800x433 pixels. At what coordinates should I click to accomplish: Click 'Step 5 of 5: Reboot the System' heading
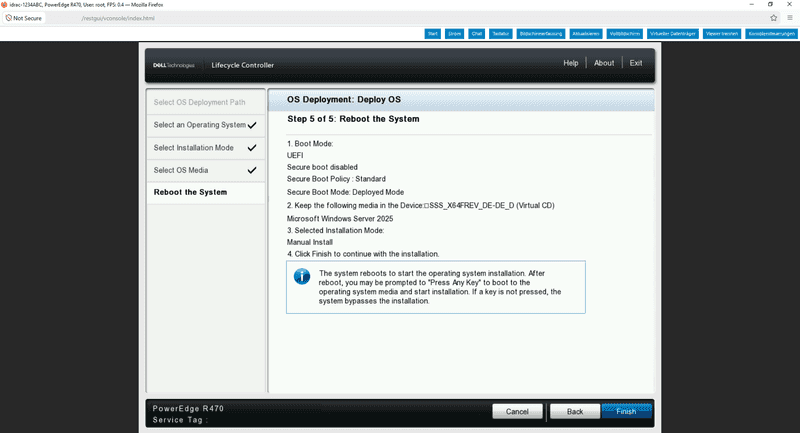click(x=353, y=119)
